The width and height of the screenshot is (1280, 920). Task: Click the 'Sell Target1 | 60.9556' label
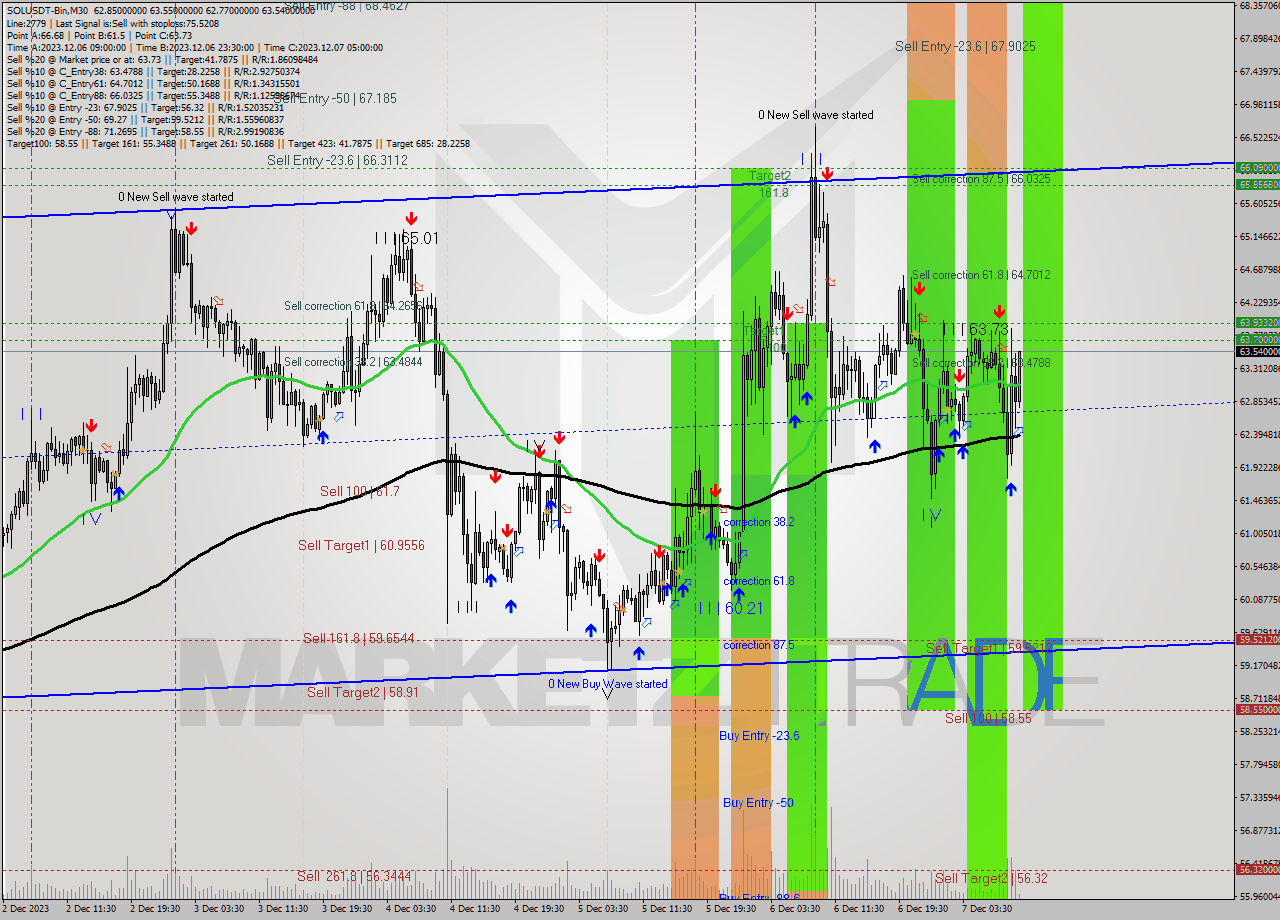pyautogui.click(x=361, y=545)
